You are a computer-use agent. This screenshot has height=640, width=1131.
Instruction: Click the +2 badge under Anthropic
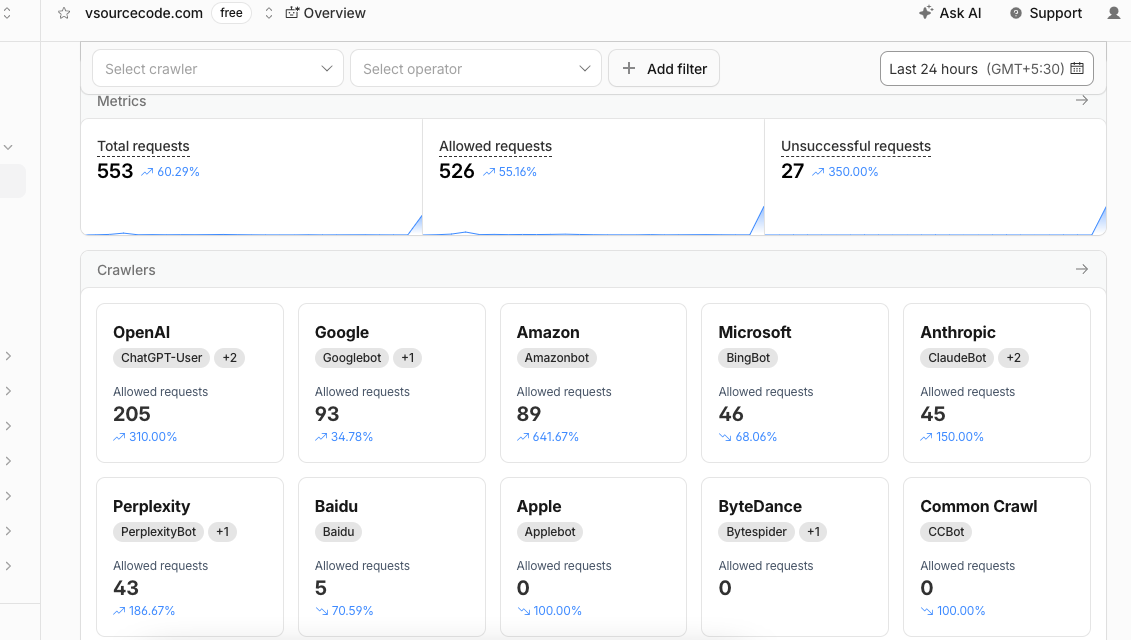(x=1013, y=358)
